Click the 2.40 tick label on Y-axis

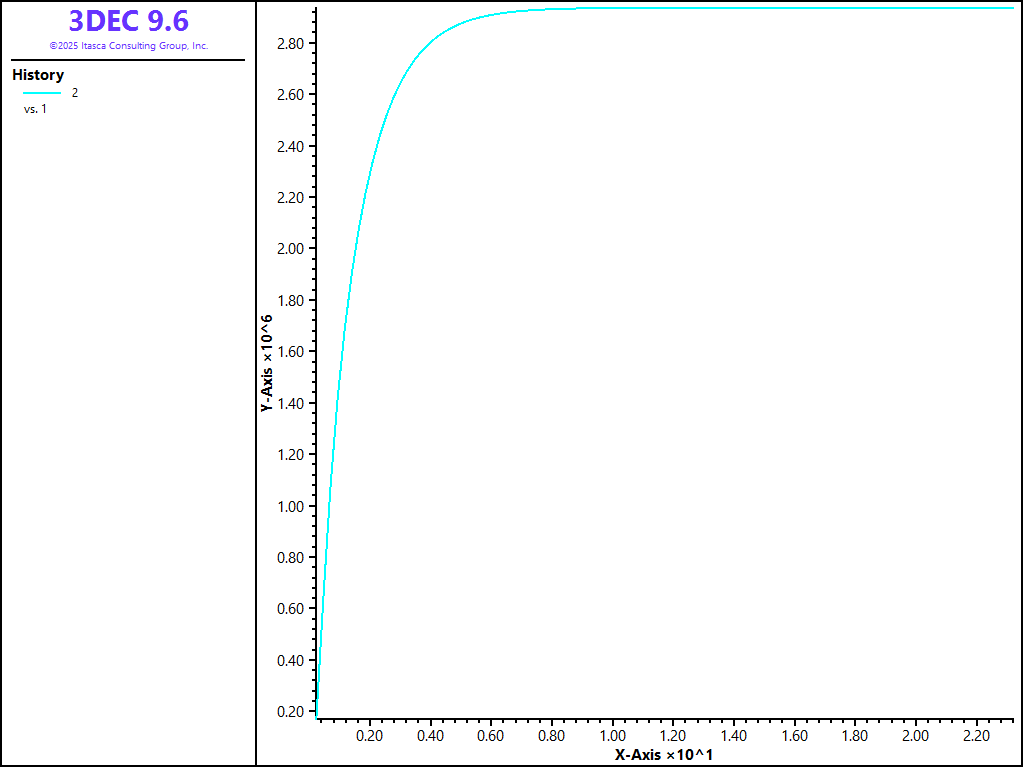291,147
